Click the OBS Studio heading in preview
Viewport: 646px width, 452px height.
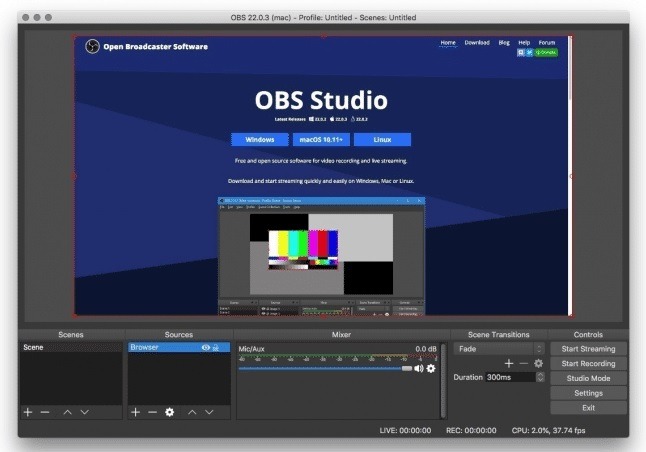321,100
